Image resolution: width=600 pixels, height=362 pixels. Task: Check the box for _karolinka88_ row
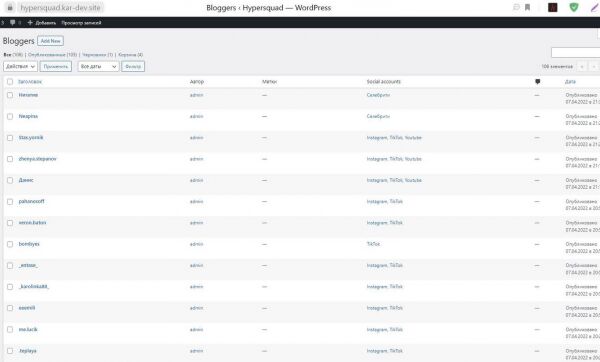pyautogui.click(x=10, y=287)
